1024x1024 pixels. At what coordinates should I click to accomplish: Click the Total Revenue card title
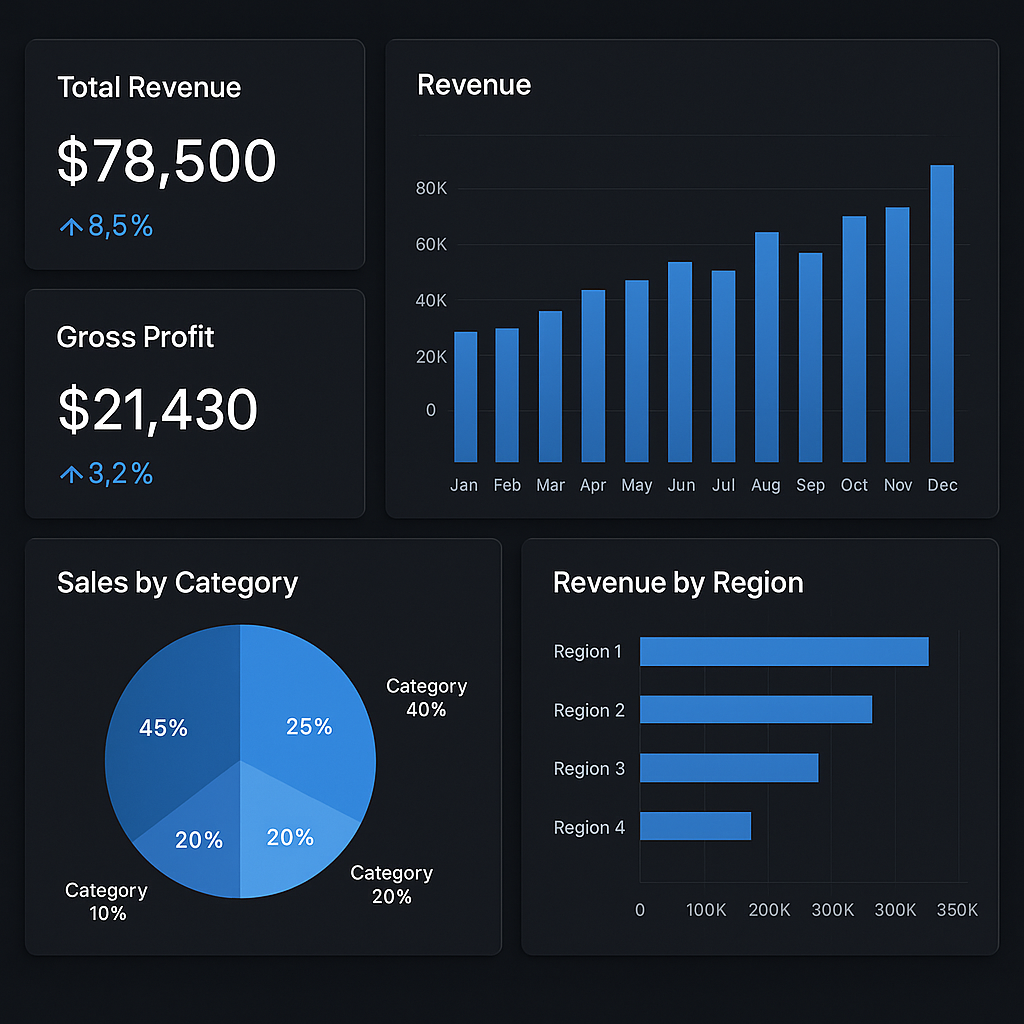point(148,87)
